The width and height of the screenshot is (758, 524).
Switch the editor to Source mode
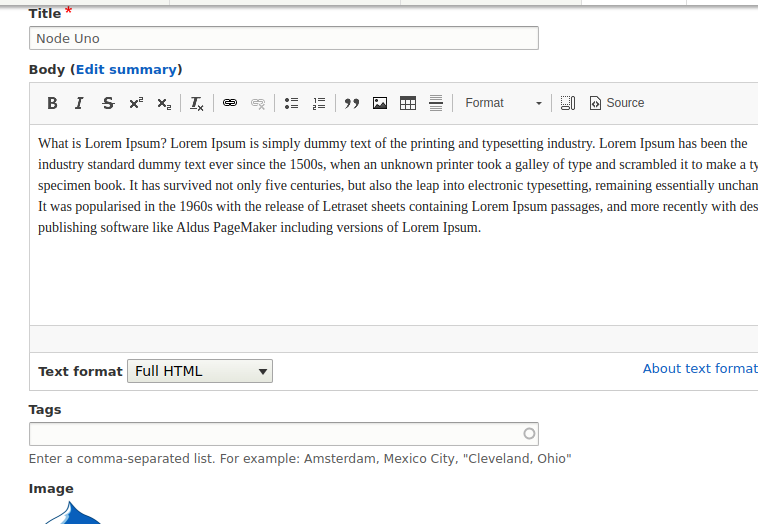coord(617,103)
